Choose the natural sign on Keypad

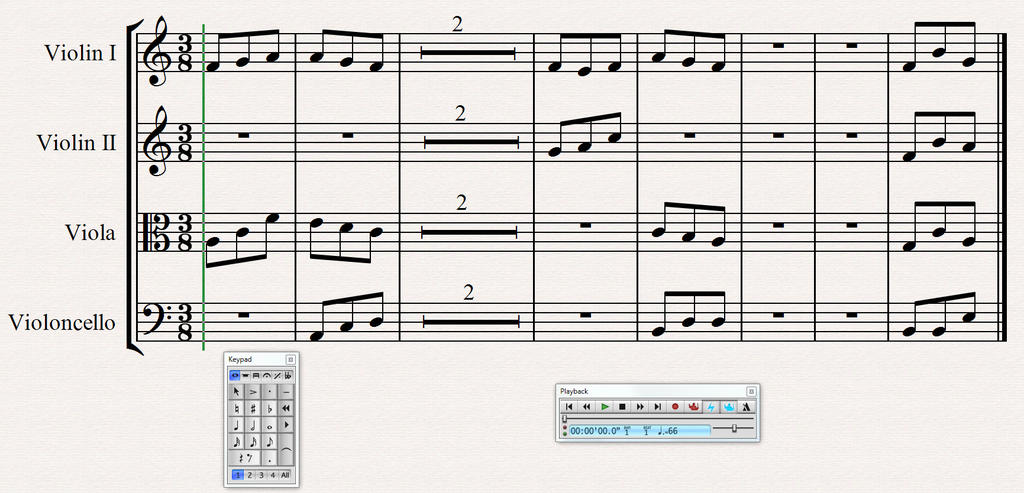236,408
